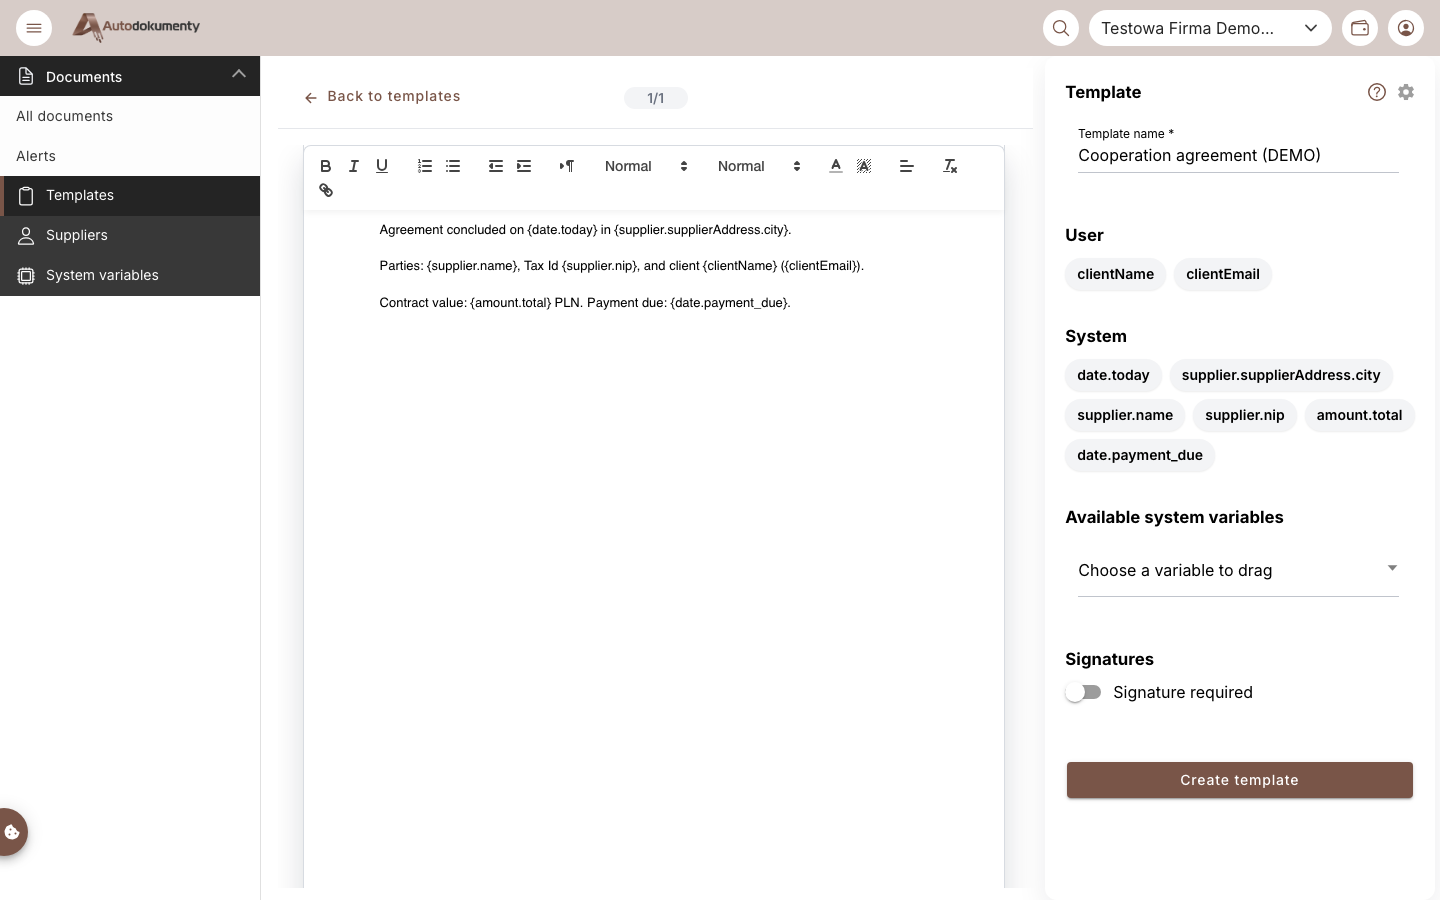The height and width of the screenshot is (900, 1440).
Task: Open the text background color picker
Action: tap(864, 166)
